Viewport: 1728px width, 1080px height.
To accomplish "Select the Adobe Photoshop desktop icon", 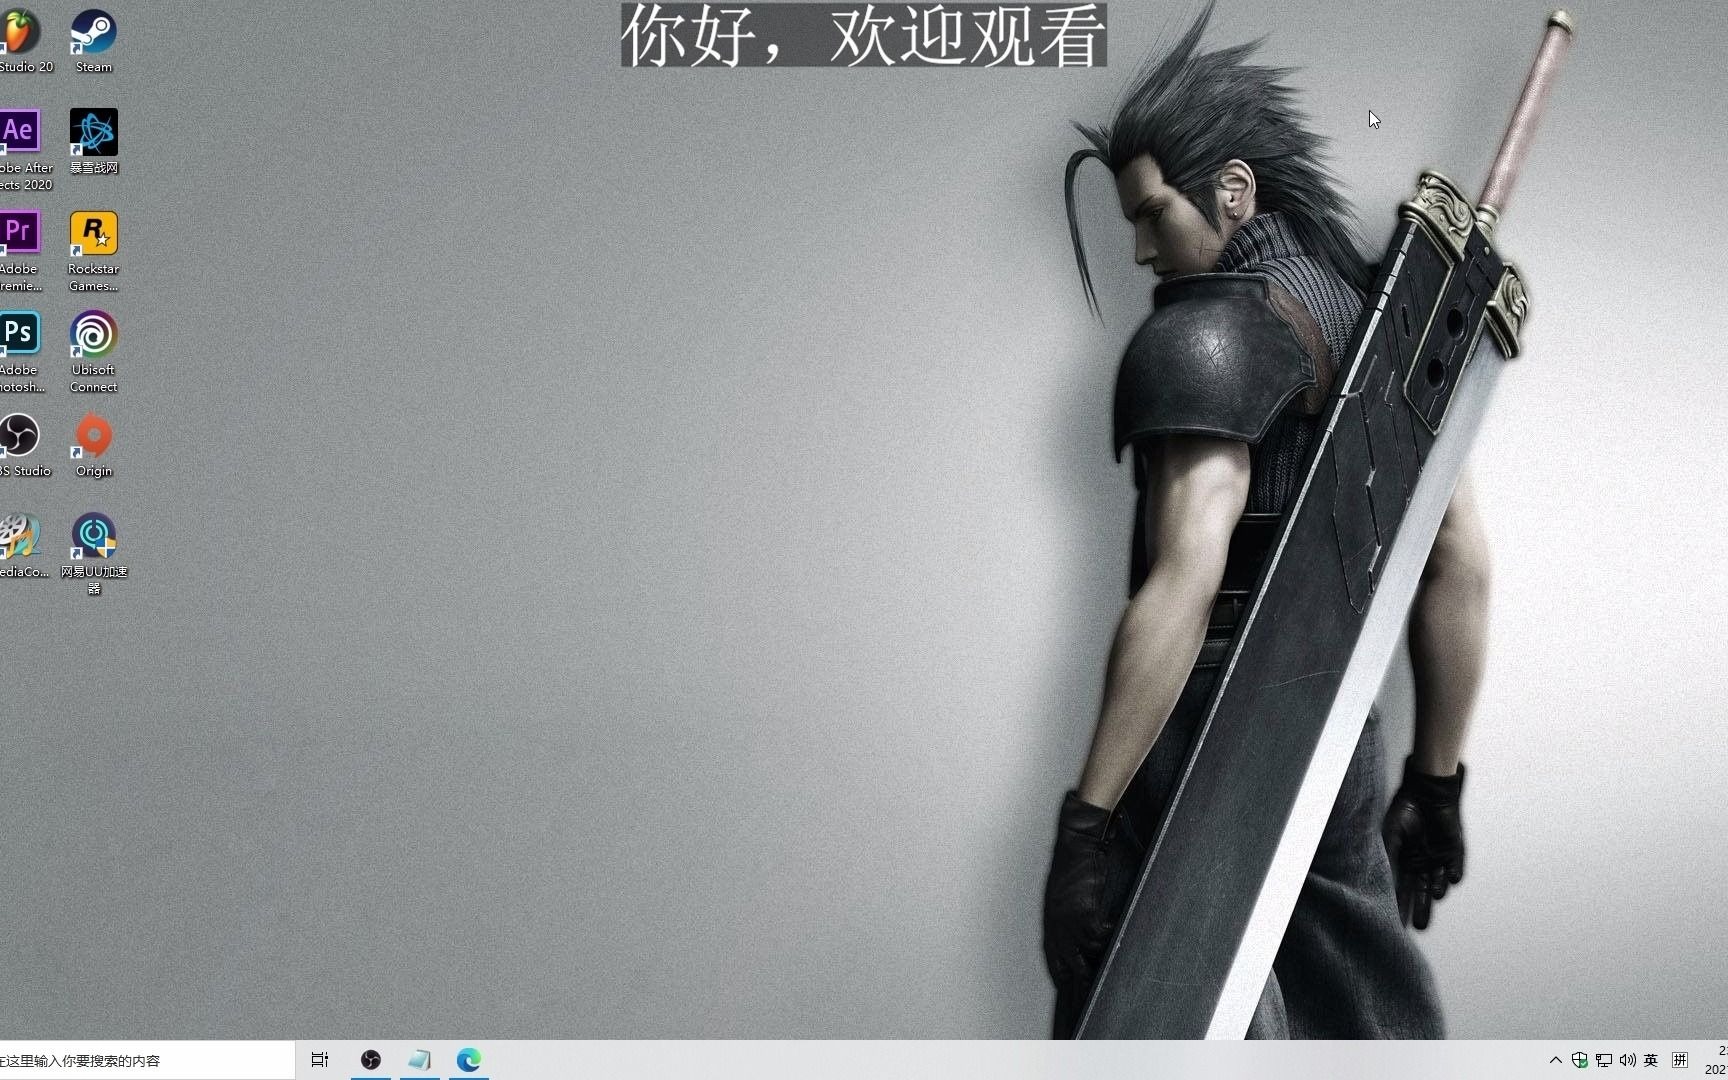I will click(x=21, y=352).
